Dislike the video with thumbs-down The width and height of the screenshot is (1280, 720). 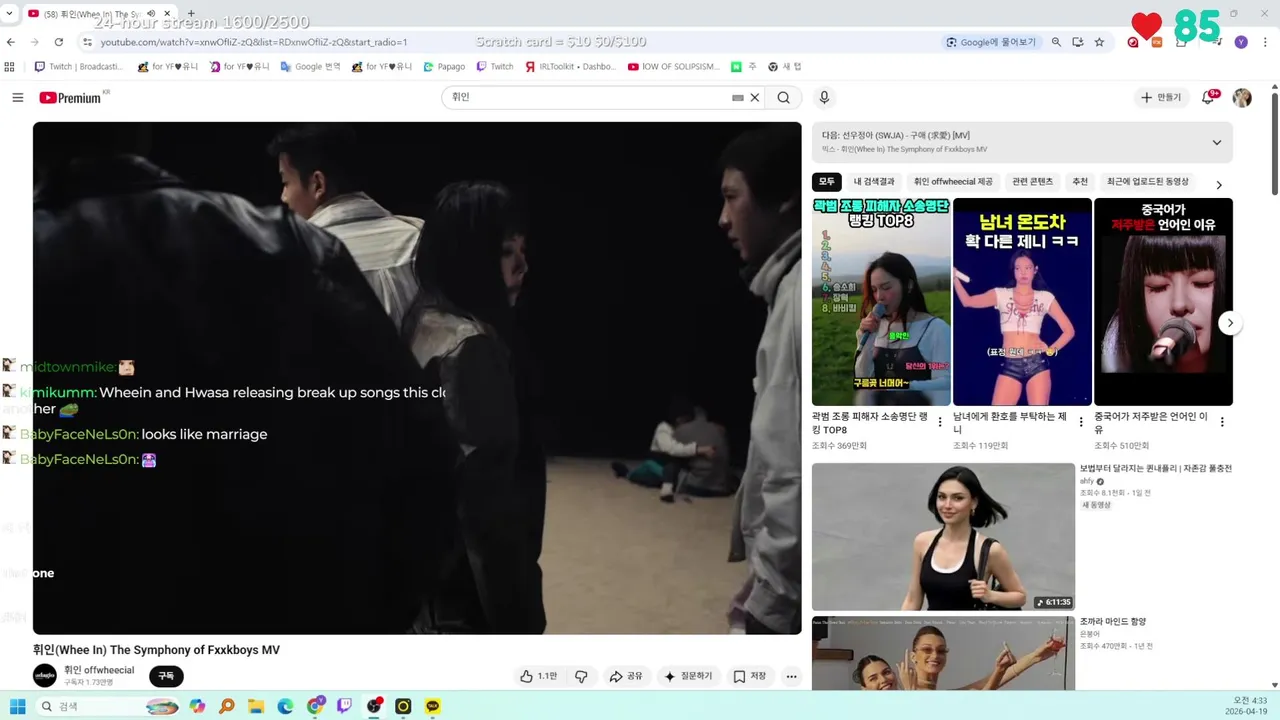[x=581, y=676]
